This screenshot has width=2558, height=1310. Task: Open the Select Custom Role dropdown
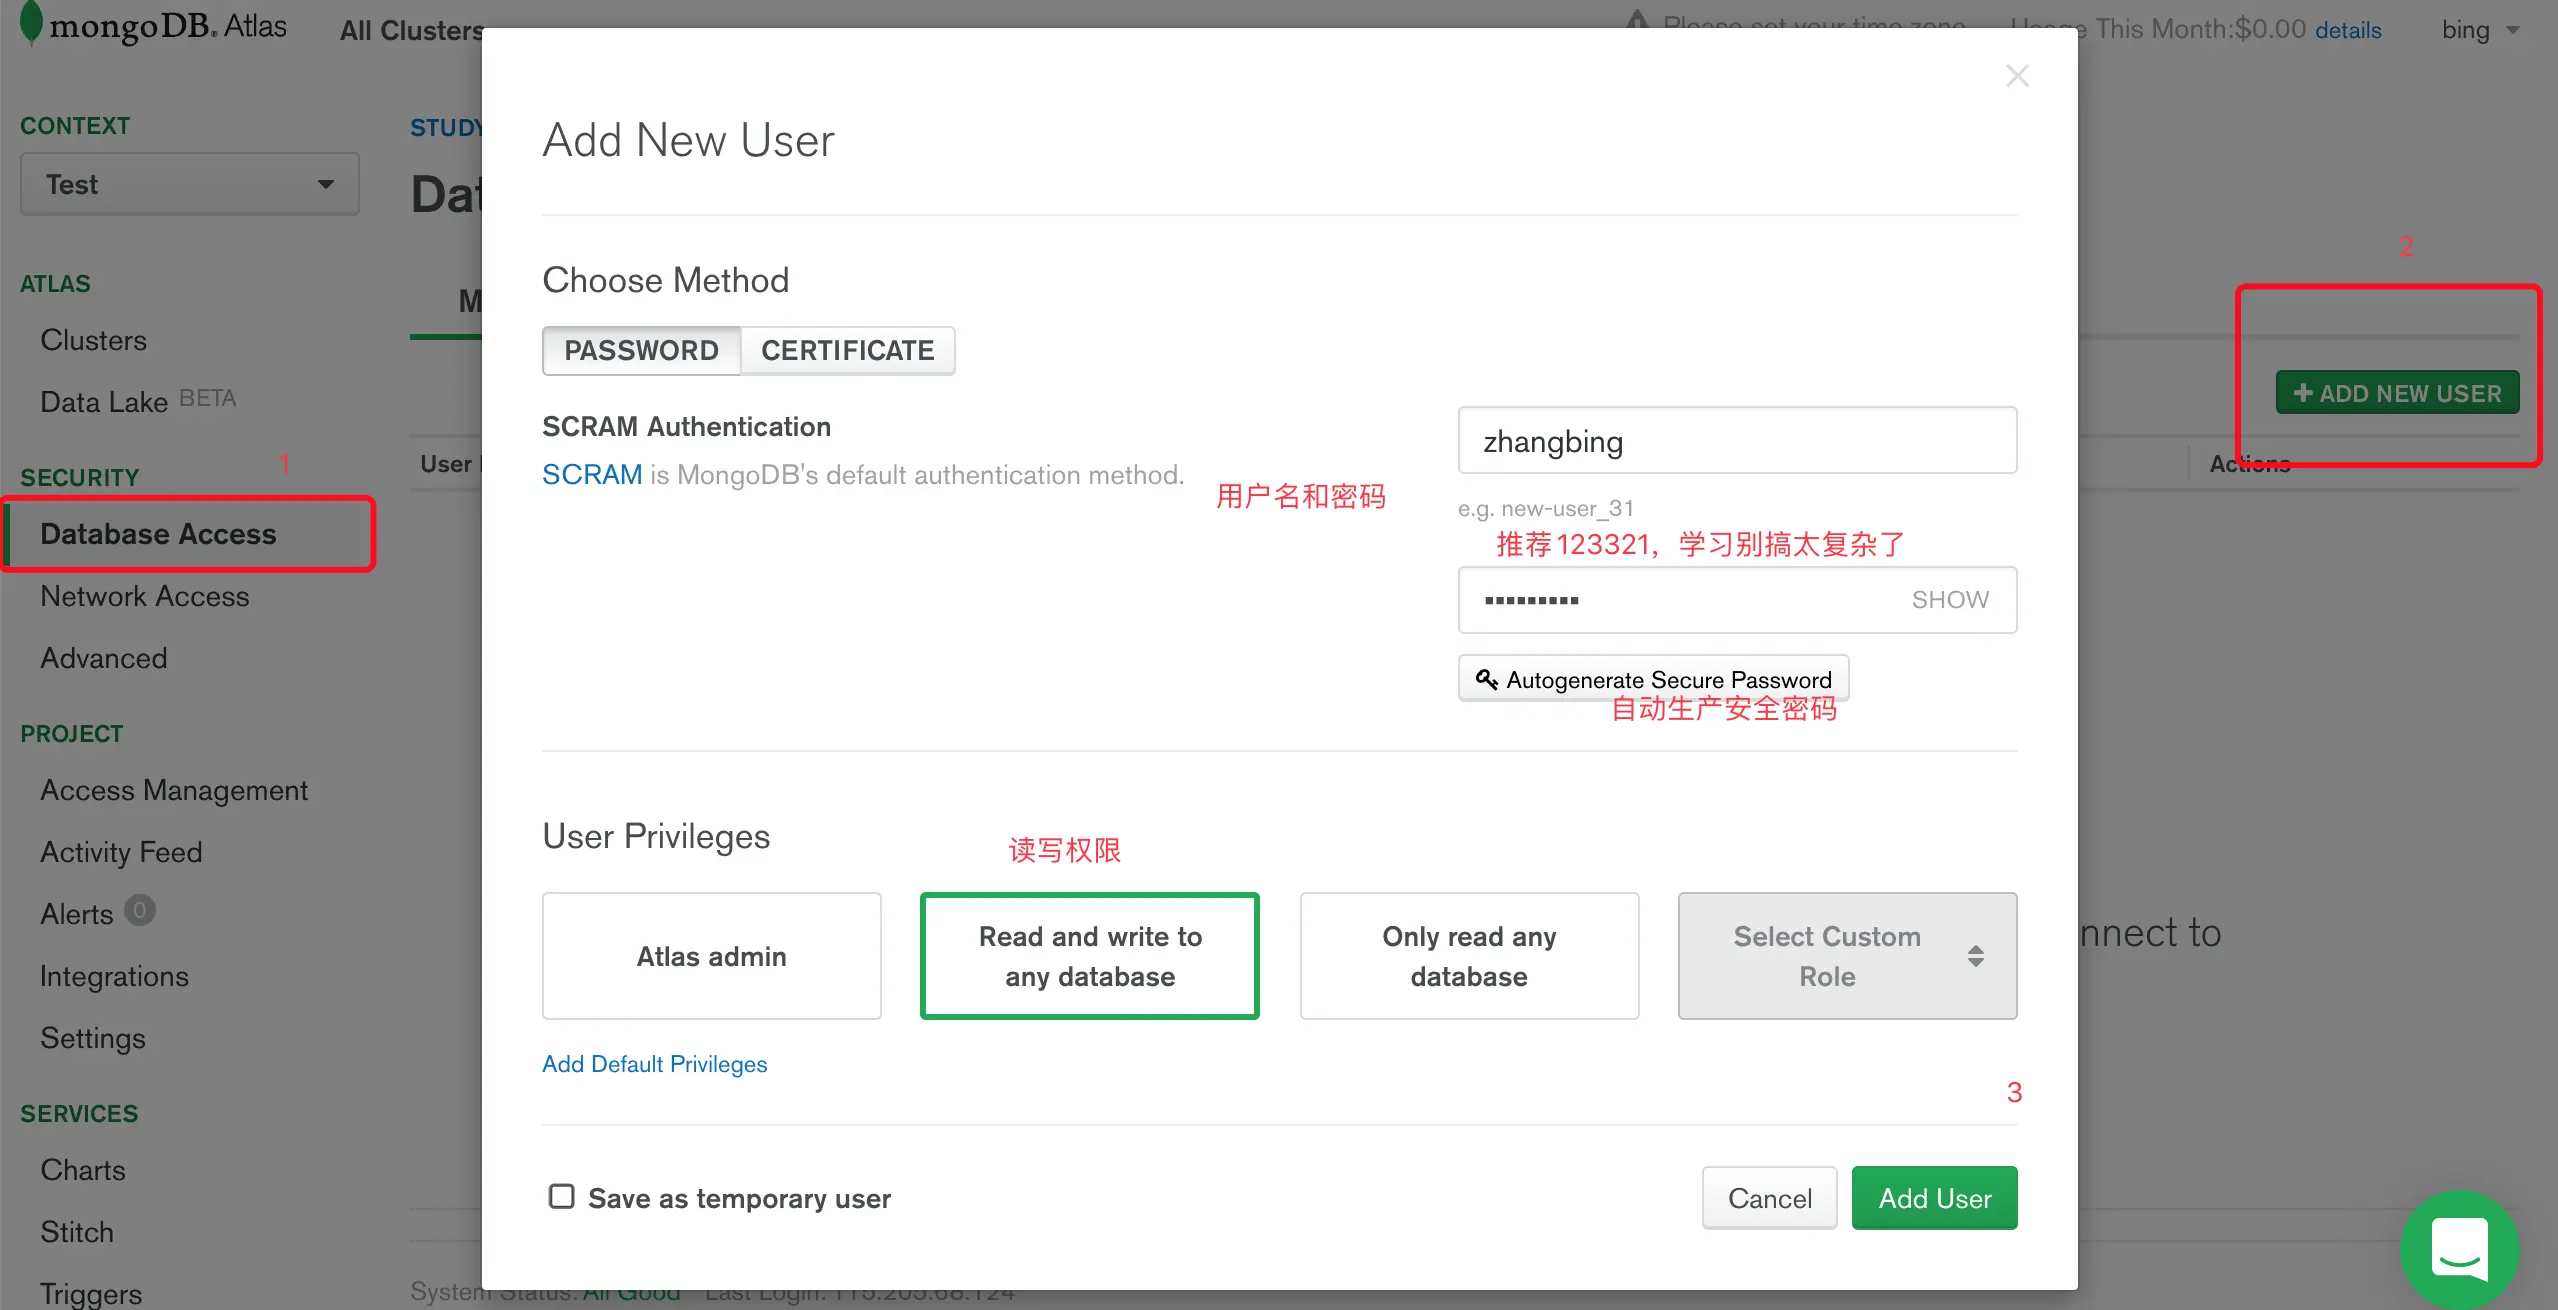point(1846,956)
